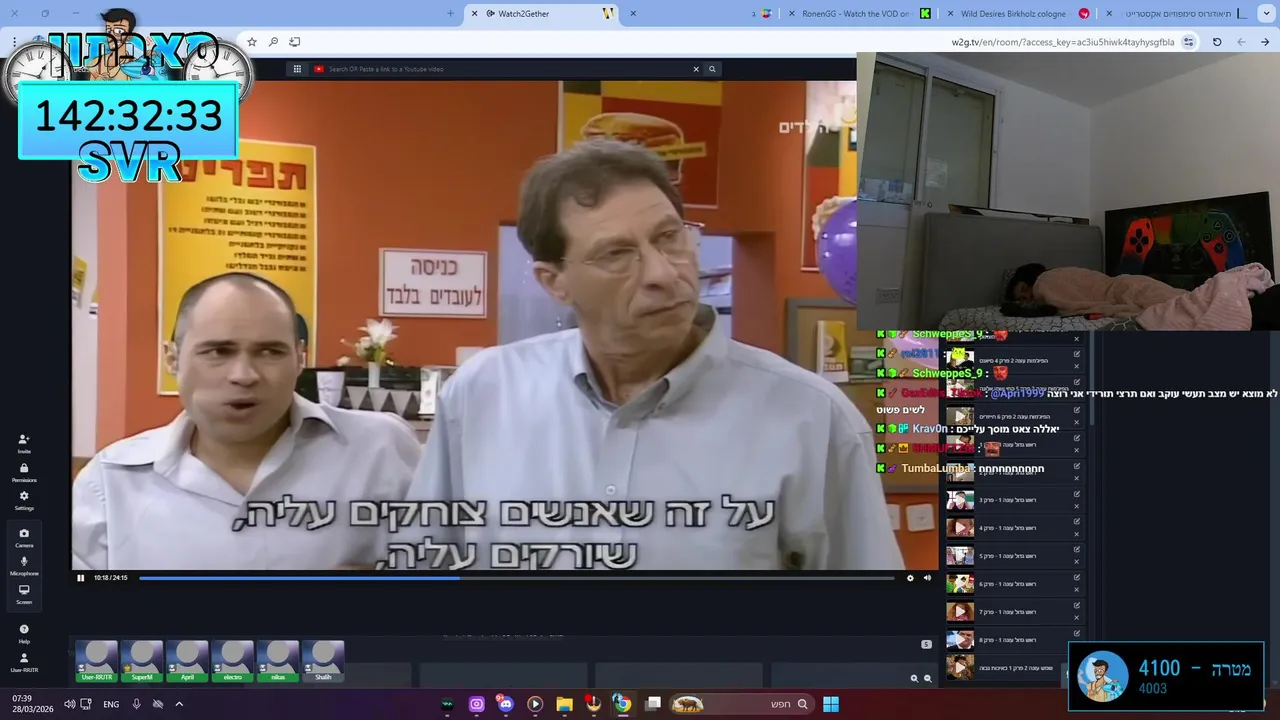This screenshot has height=720, width=1280.
Task: Play playlist item ending in 'פרק 4'
Action: click(x=960, y=528)
